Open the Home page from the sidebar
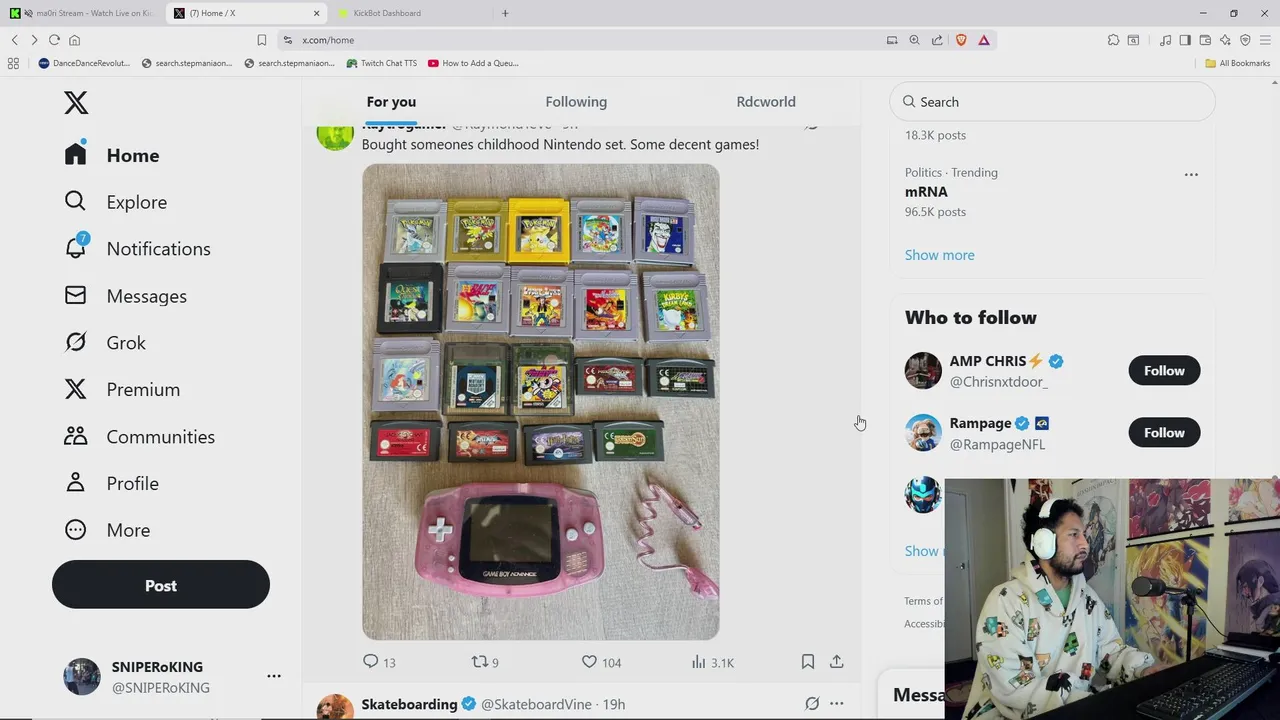1280x720 pixels. tap(112, 155)
